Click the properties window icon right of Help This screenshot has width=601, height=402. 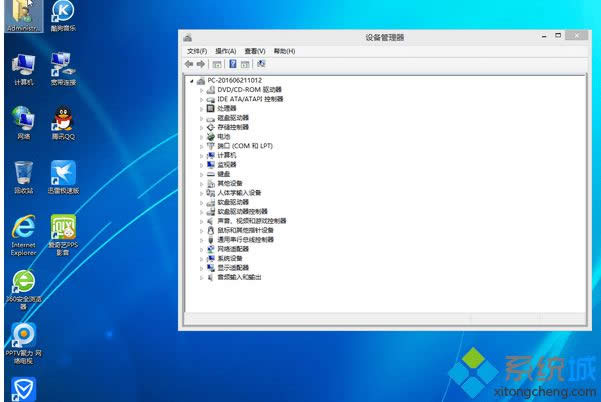[x=245, y=64]
